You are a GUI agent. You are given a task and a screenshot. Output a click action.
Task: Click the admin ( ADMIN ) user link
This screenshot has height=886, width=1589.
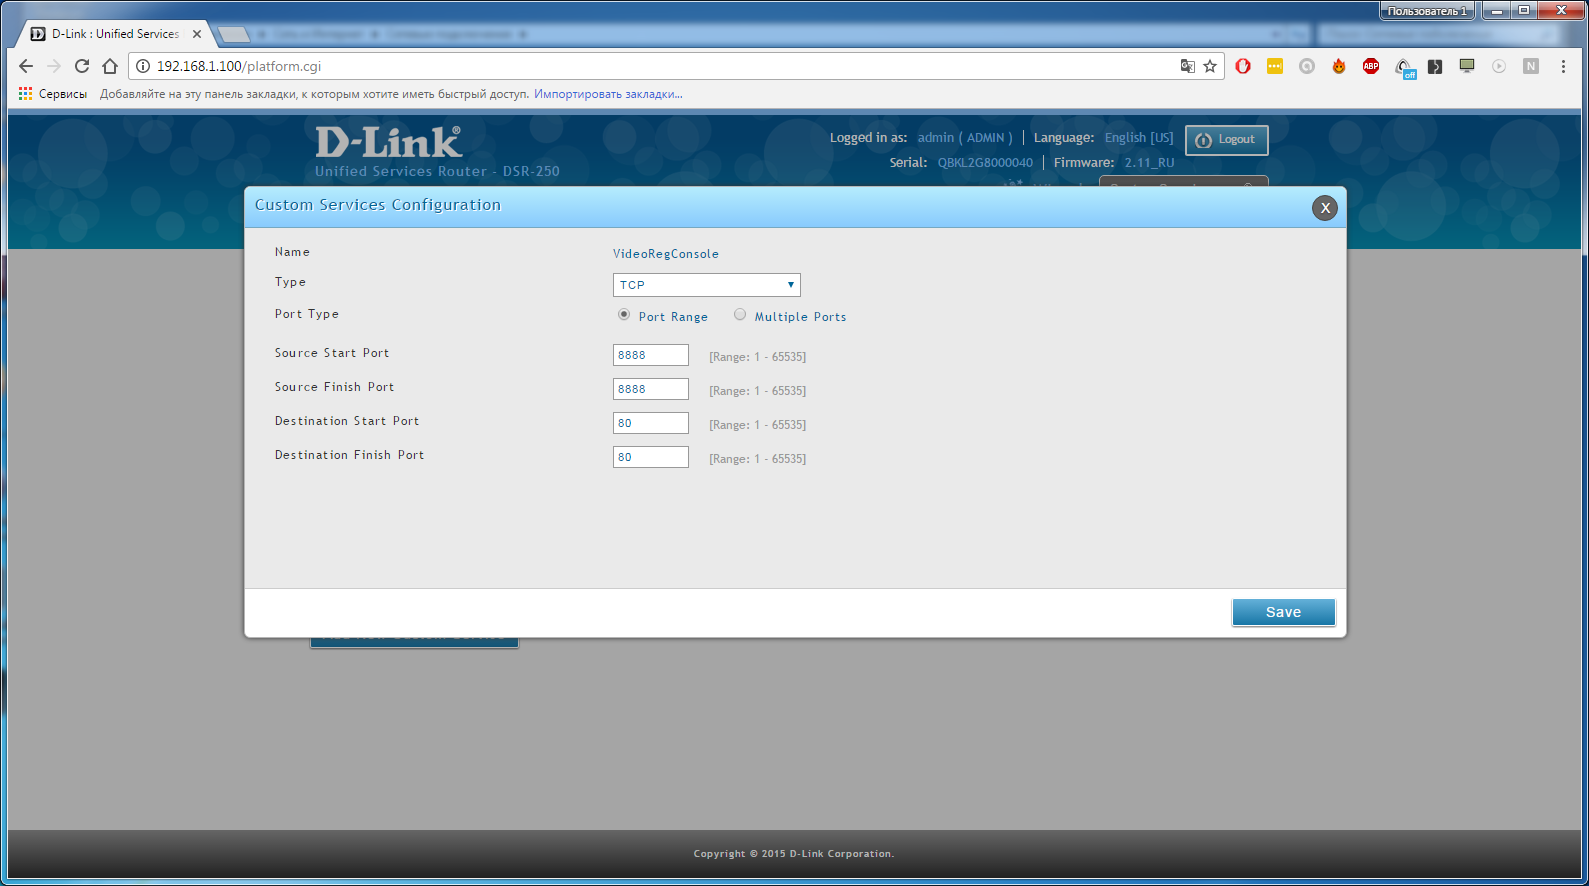click(965, 138)
